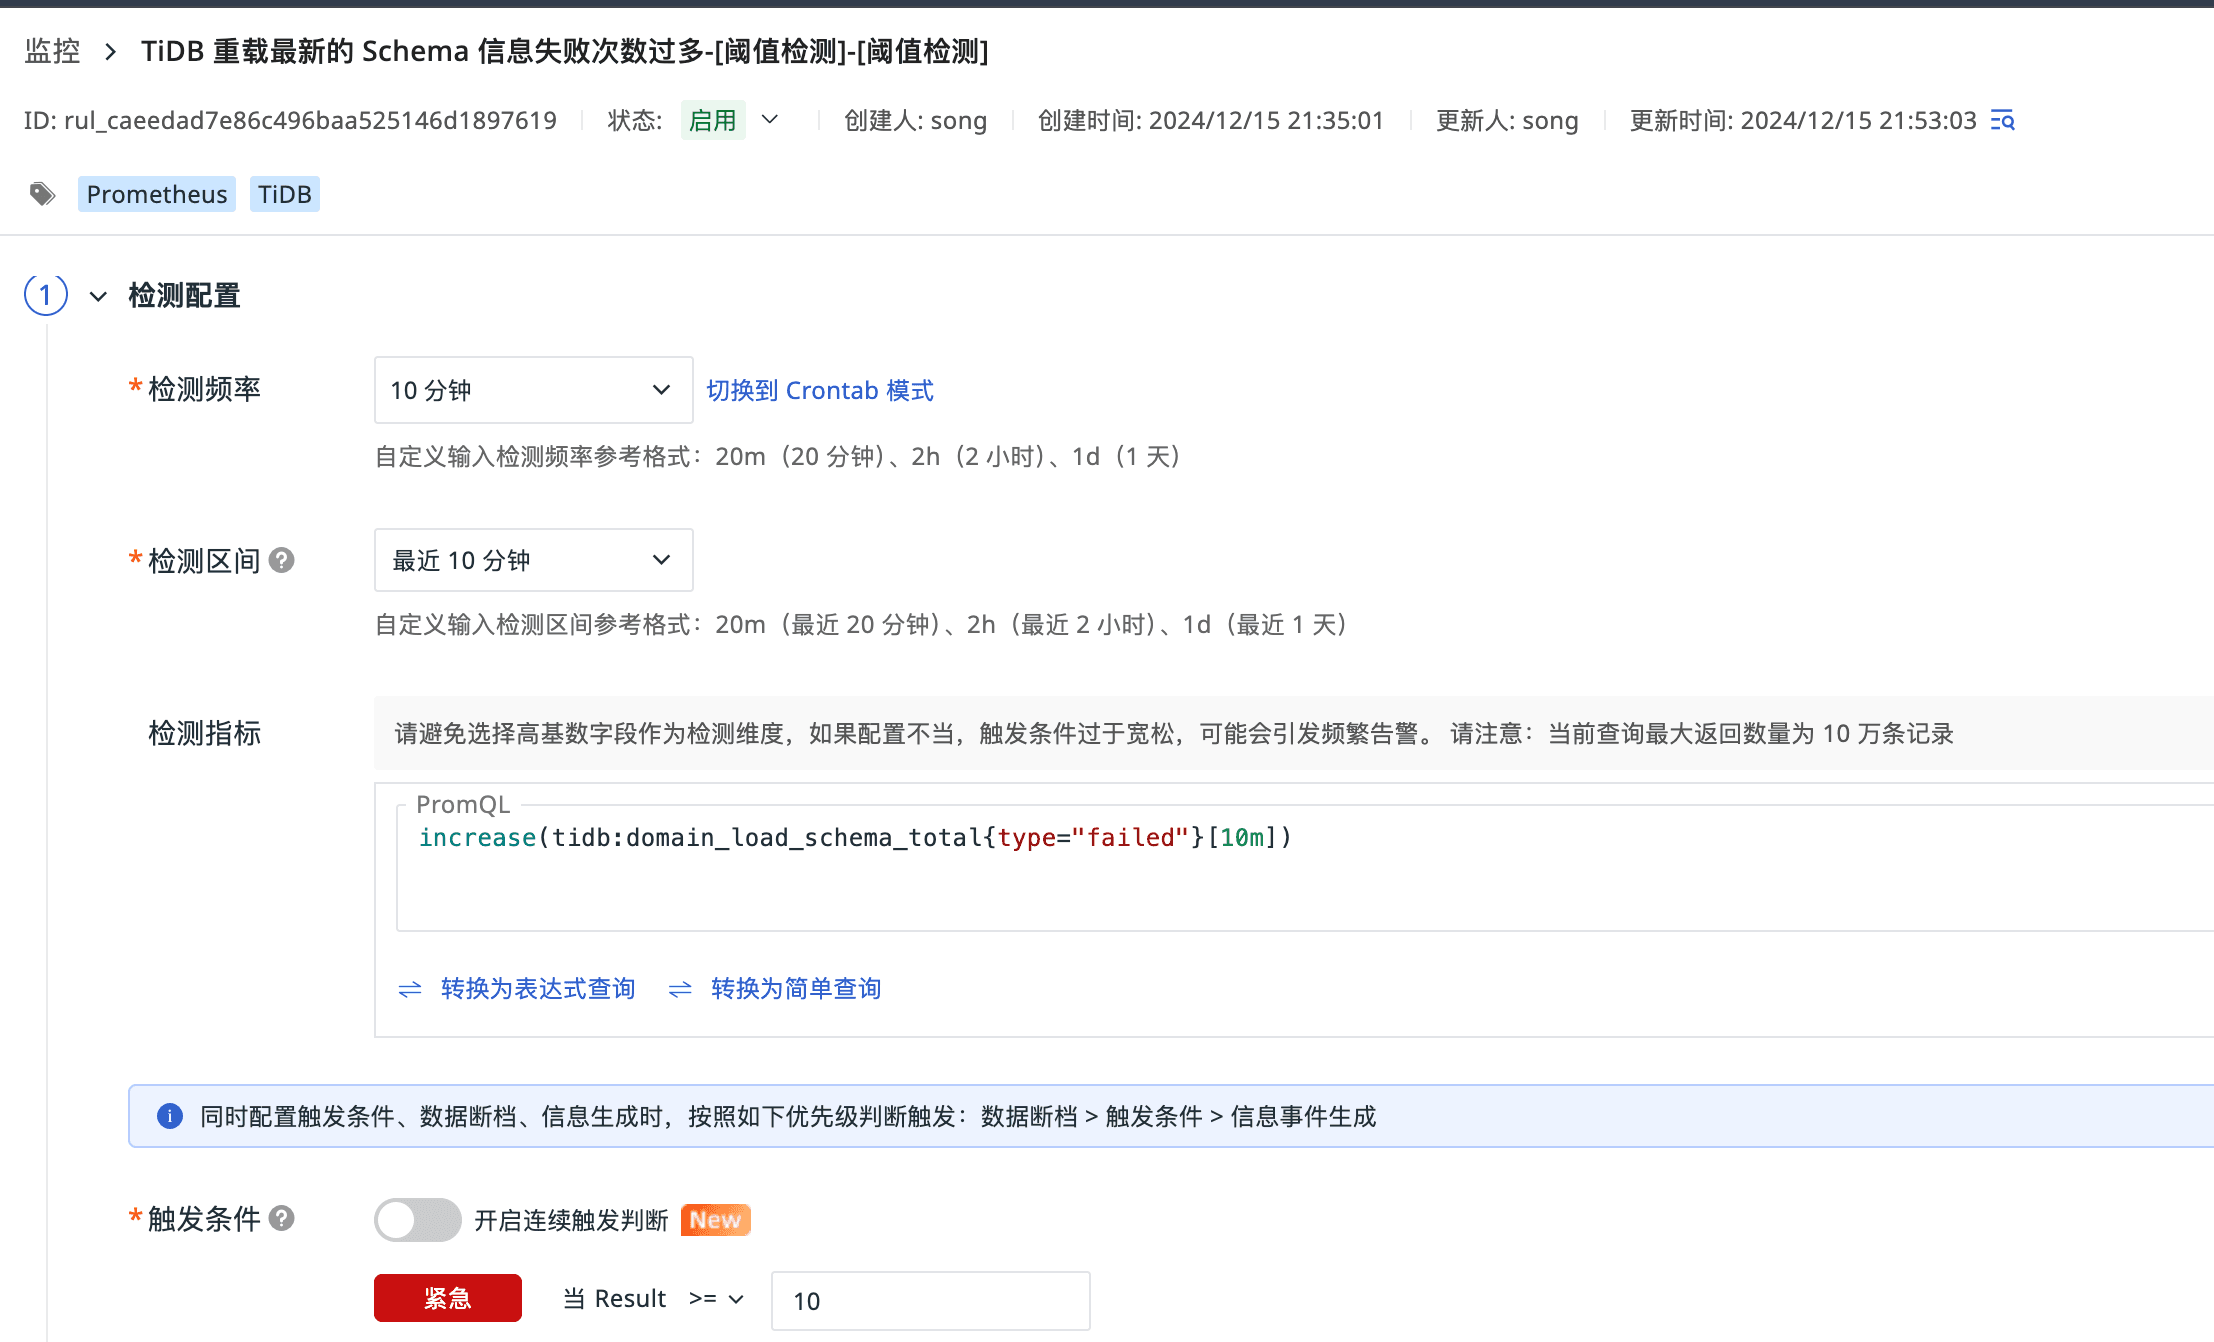Image resolution: width=2214 pixels, height=1342 pixels.
Task: Click 切换到 Crontab 模式 link
Action: (x=819, y=390)
